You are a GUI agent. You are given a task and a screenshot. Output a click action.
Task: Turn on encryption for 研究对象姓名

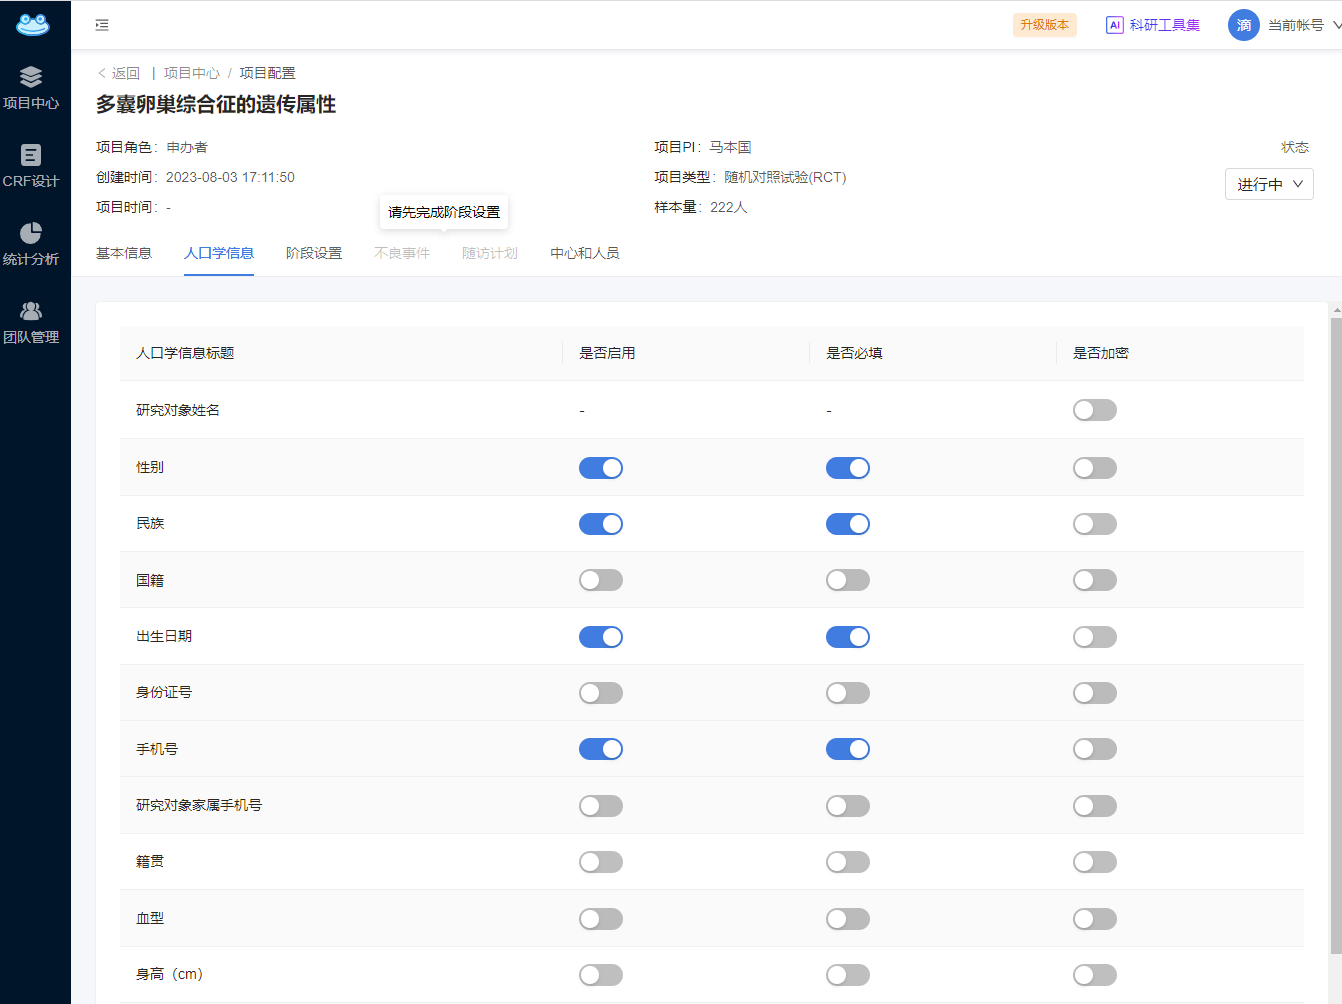point(1094,410)
